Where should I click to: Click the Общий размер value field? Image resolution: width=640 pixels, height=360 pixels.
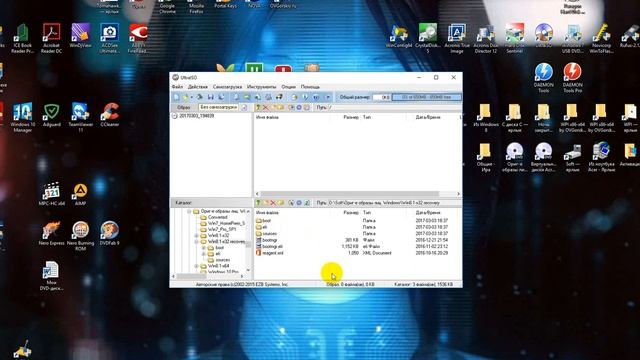pos(382,97)
